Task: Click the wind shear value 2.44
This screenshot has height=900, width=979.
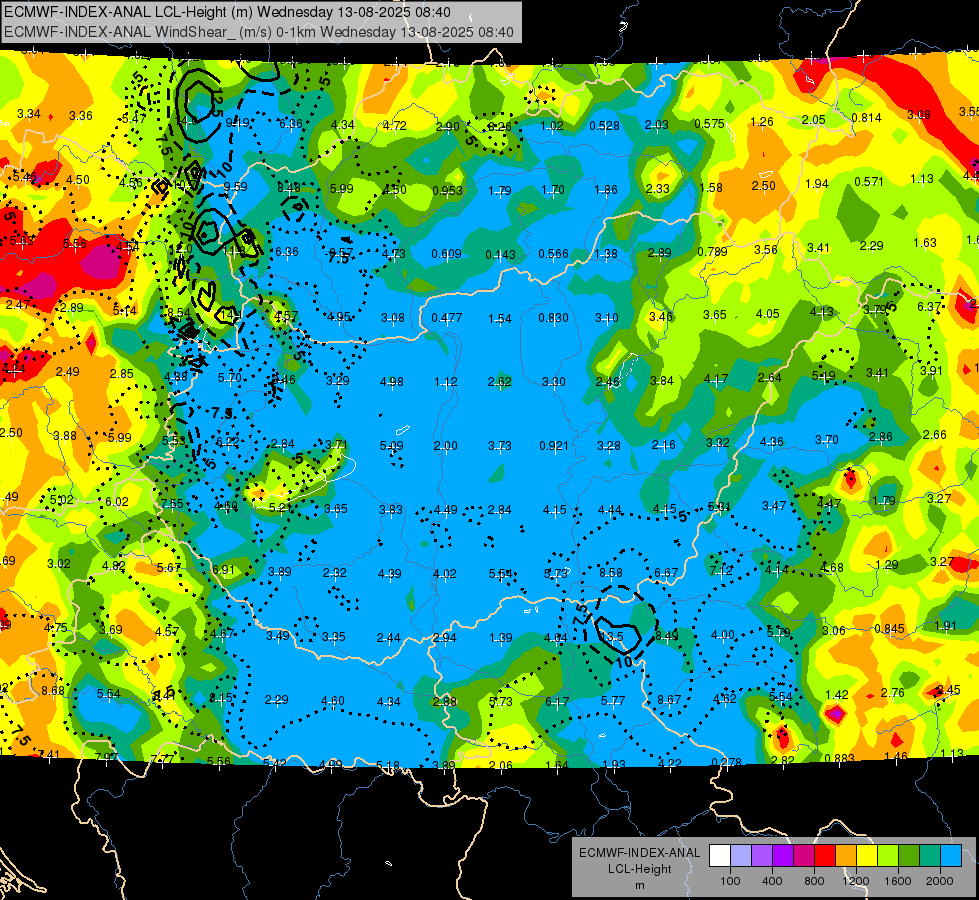Action: coord(388,637)
